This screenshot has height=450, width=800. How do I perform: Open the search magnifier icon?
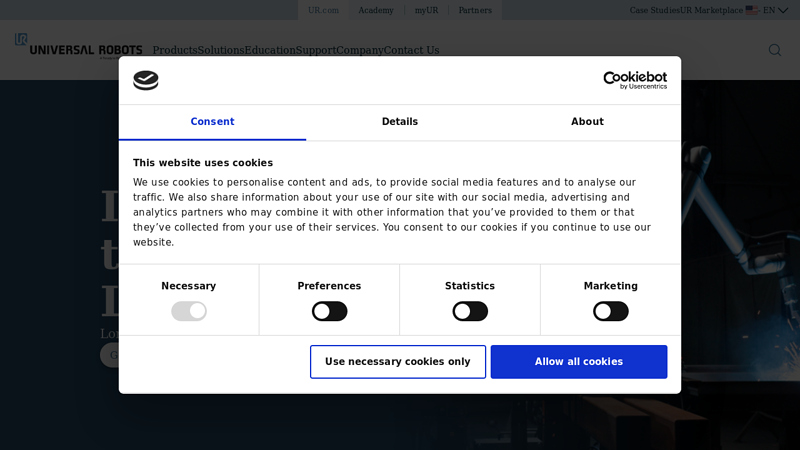point(774,50)
